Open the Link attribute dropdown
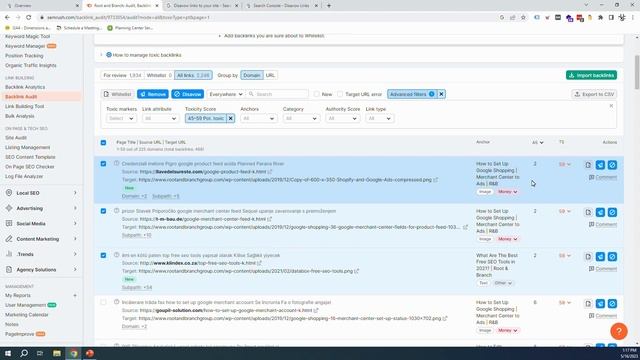 160,118
